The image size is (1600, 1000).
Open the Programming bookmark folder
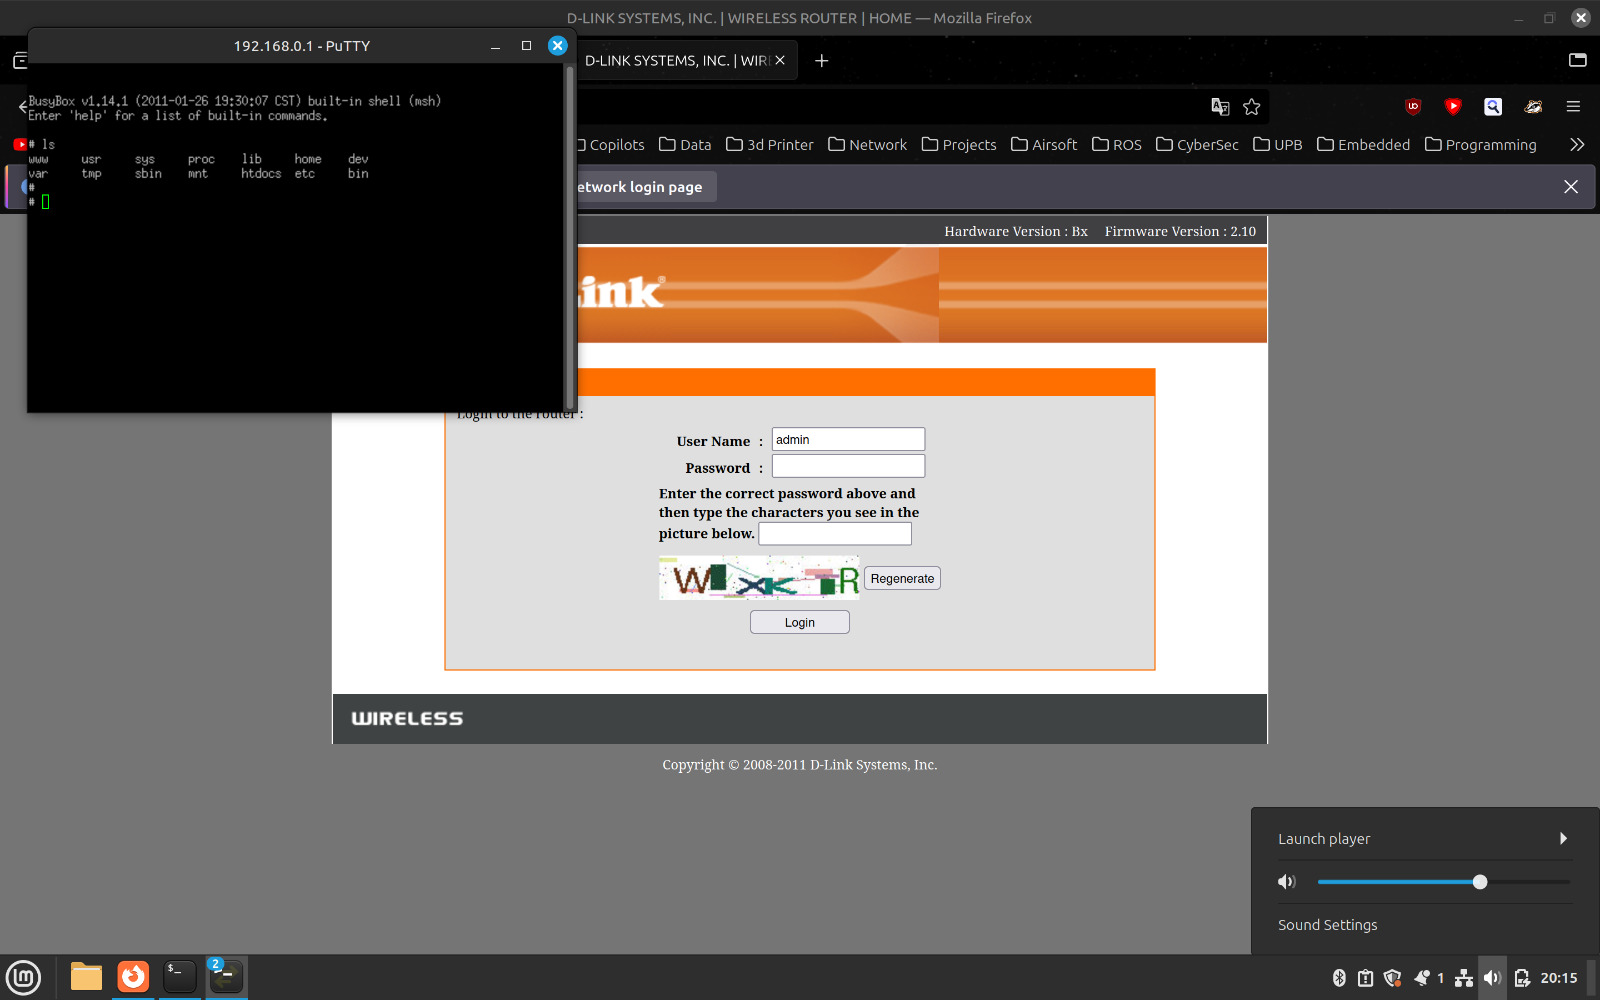point(1481,145)
